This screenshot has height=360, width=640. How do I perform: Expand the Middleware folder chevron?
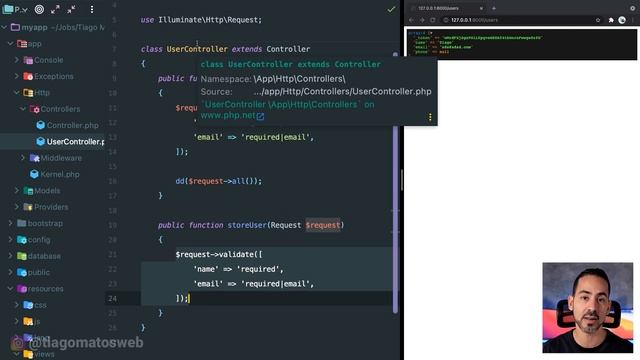click(23, 158)
